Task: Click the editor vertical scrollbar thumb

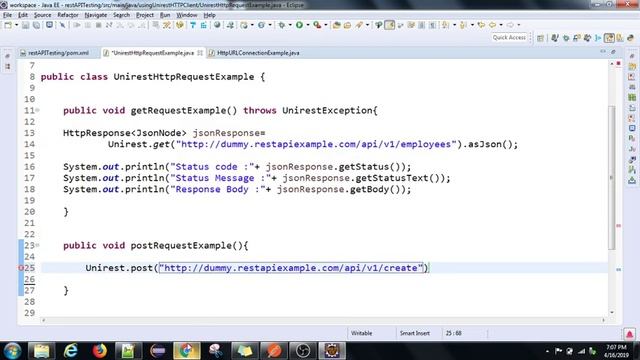Action: coord(611,178)
